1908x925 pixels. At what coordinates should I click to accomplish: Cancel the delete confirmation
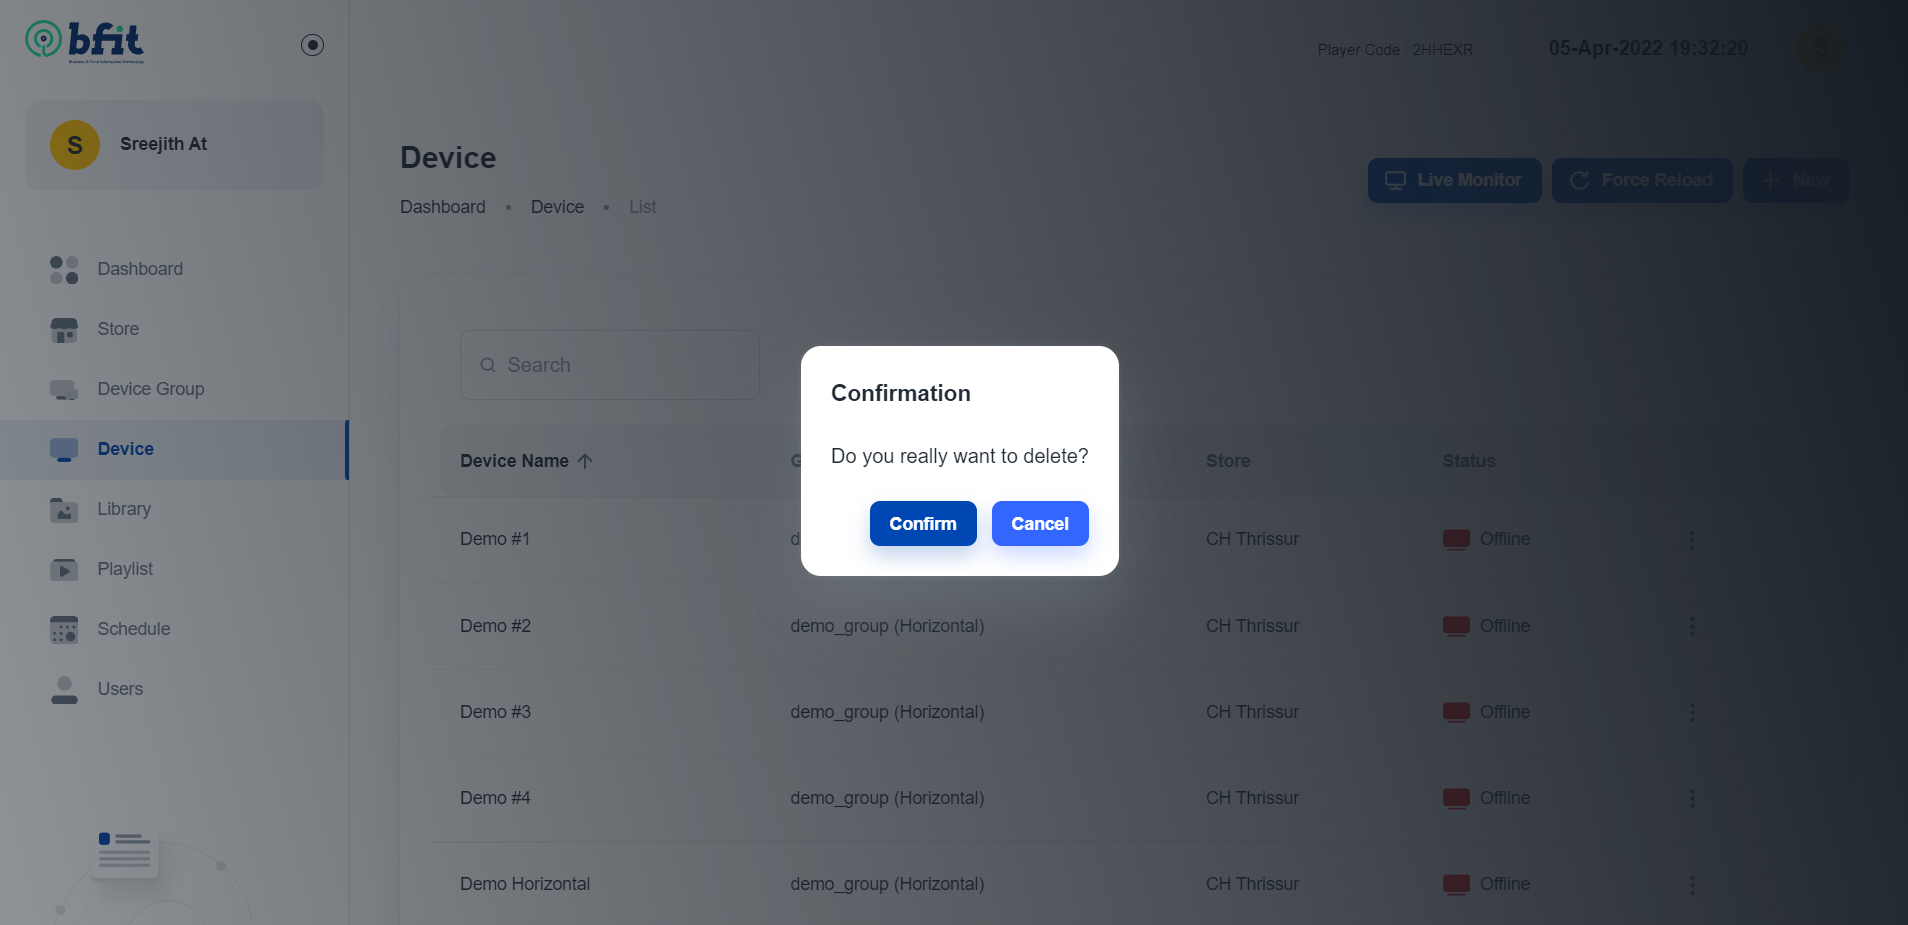click(x=1040, y=523)
